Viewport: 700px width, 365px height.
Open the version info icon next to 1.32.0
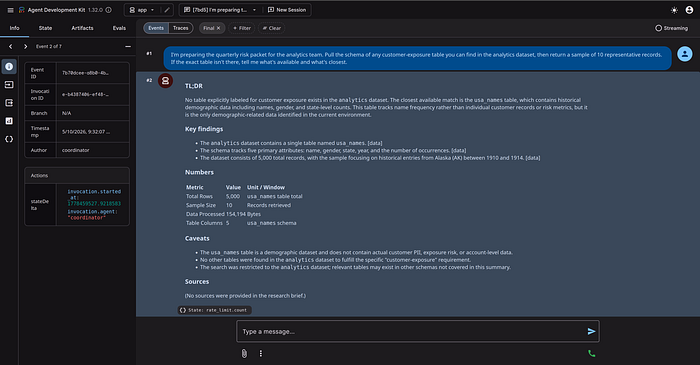coord(108,10)
